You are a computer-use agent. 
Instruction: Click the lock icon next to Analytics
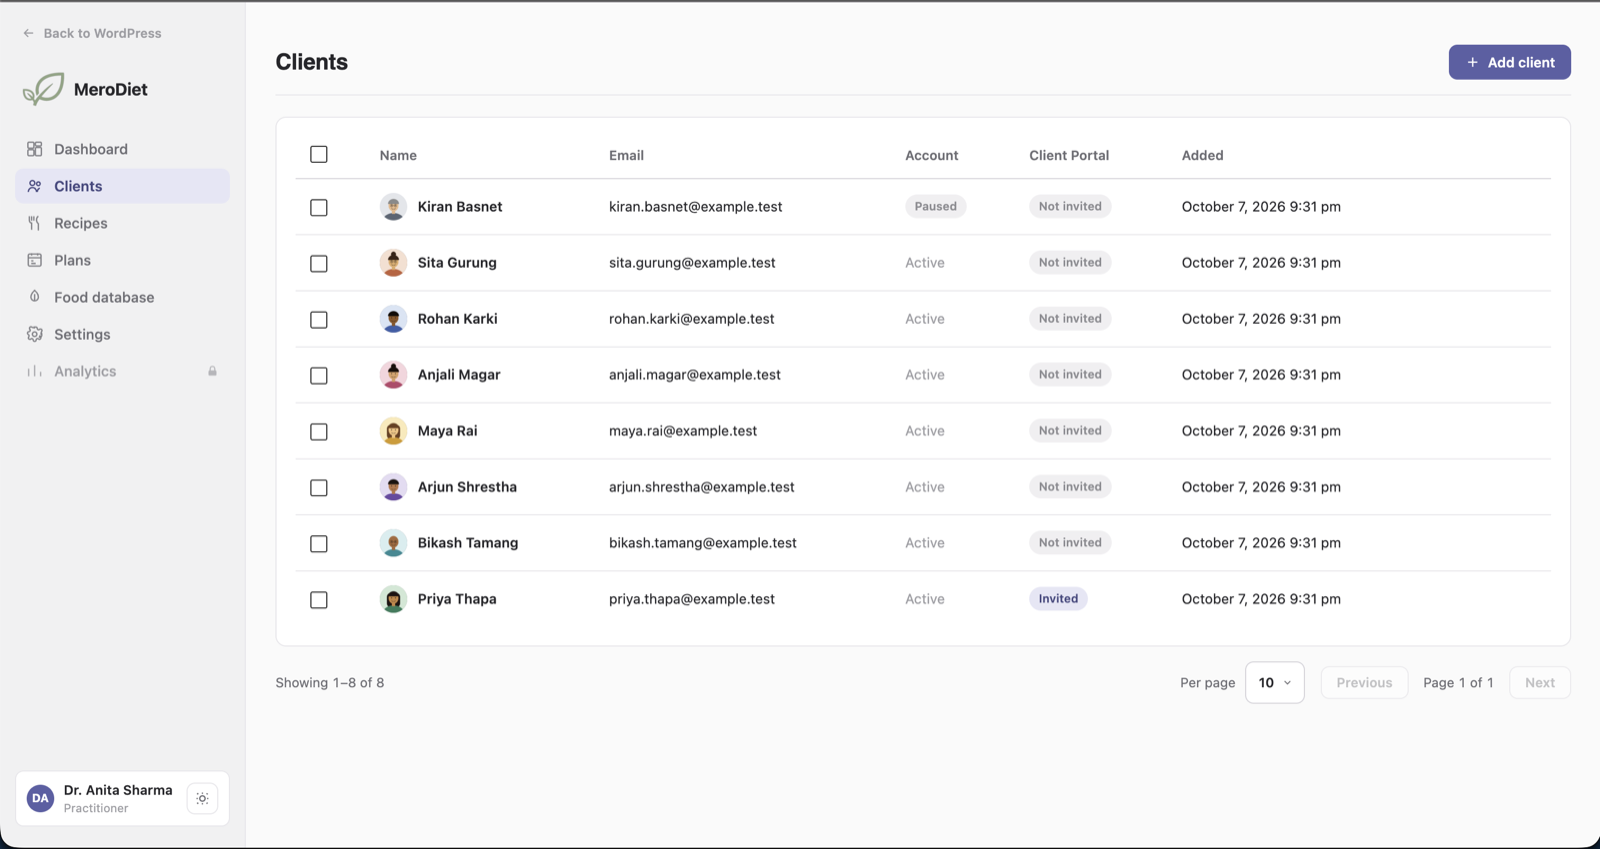point(212,371)
